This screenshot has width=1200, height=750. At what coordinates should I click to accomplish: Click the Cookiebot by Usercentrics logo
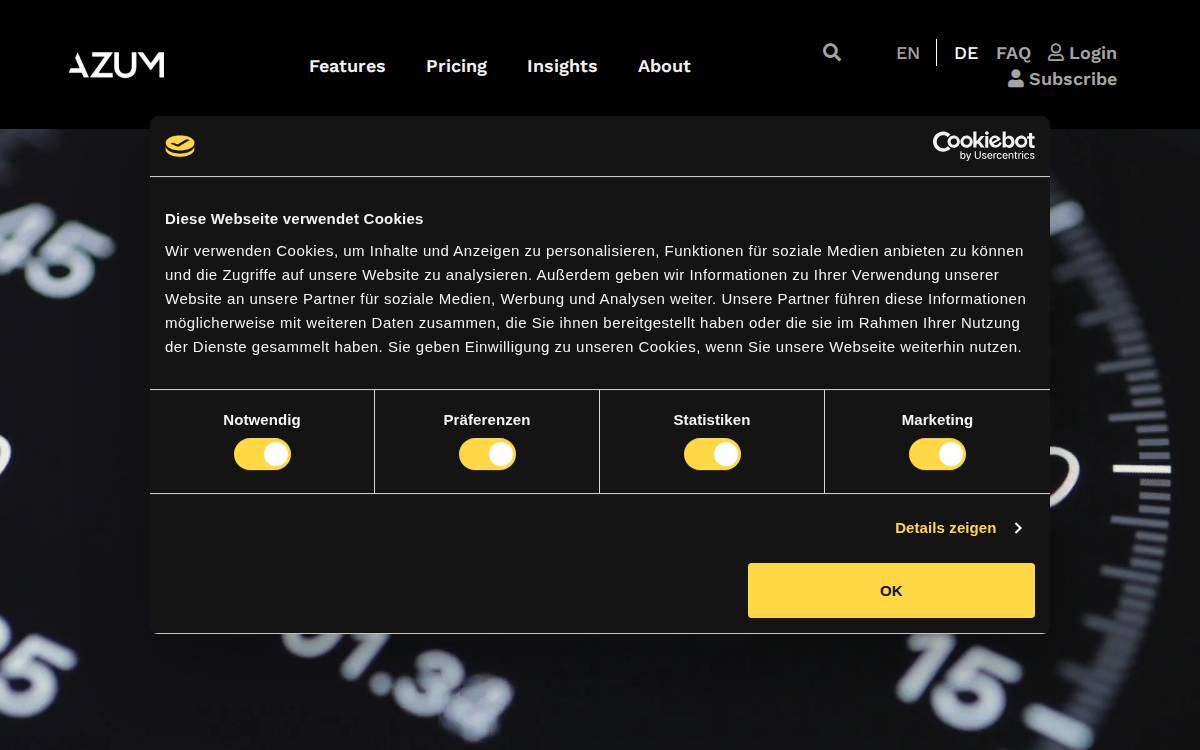(x=984, y=146)
